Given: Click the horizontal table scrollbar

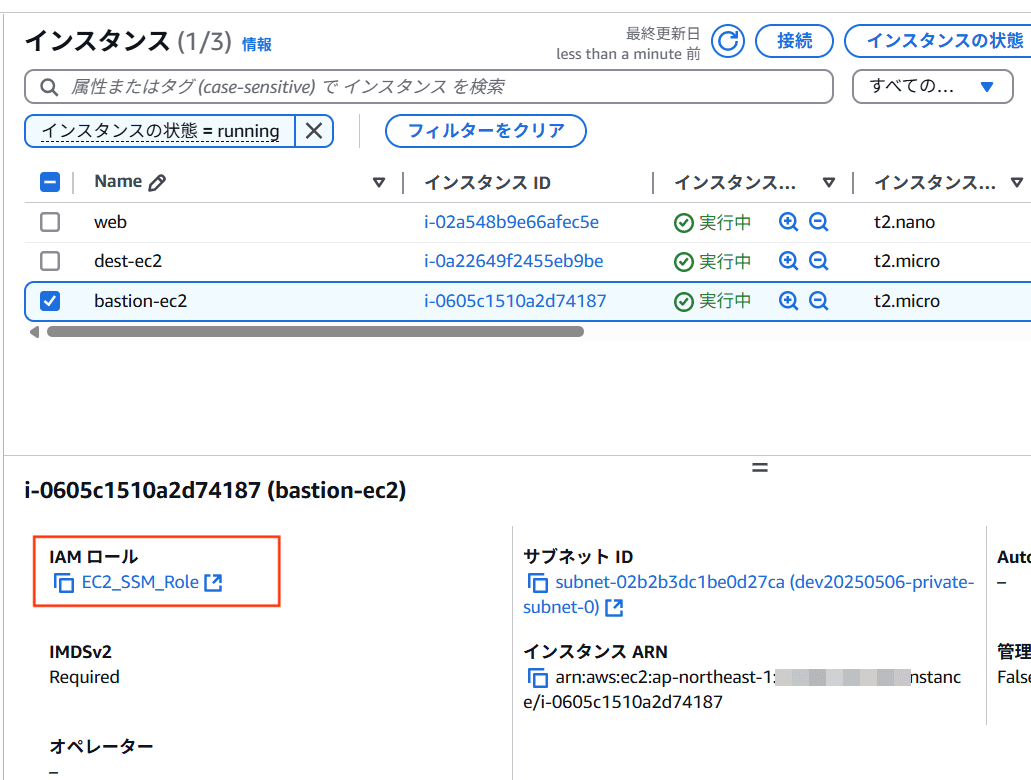Looking at the screenshot, I should (316, 331).
